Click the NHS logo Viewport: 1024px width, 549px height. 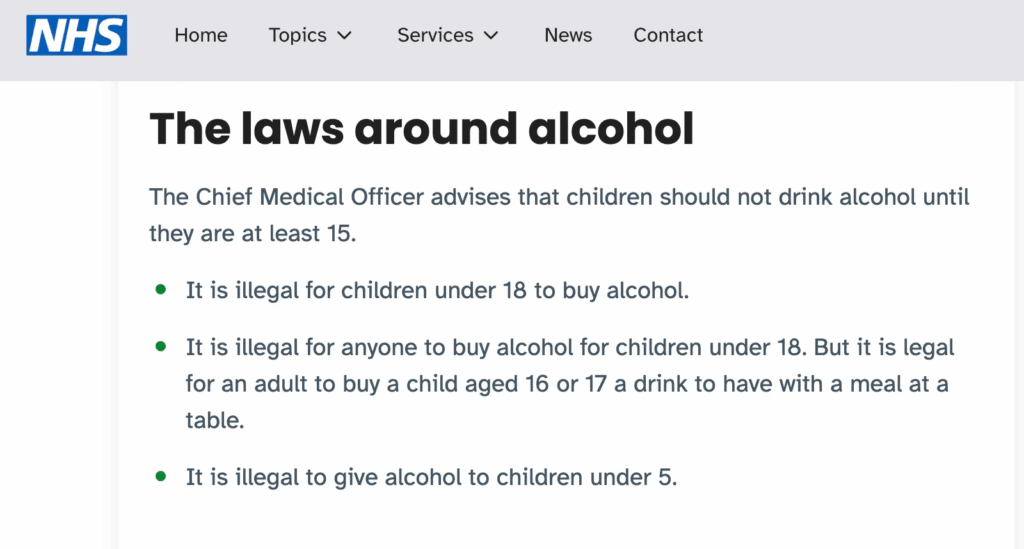[x=76, y=35]
